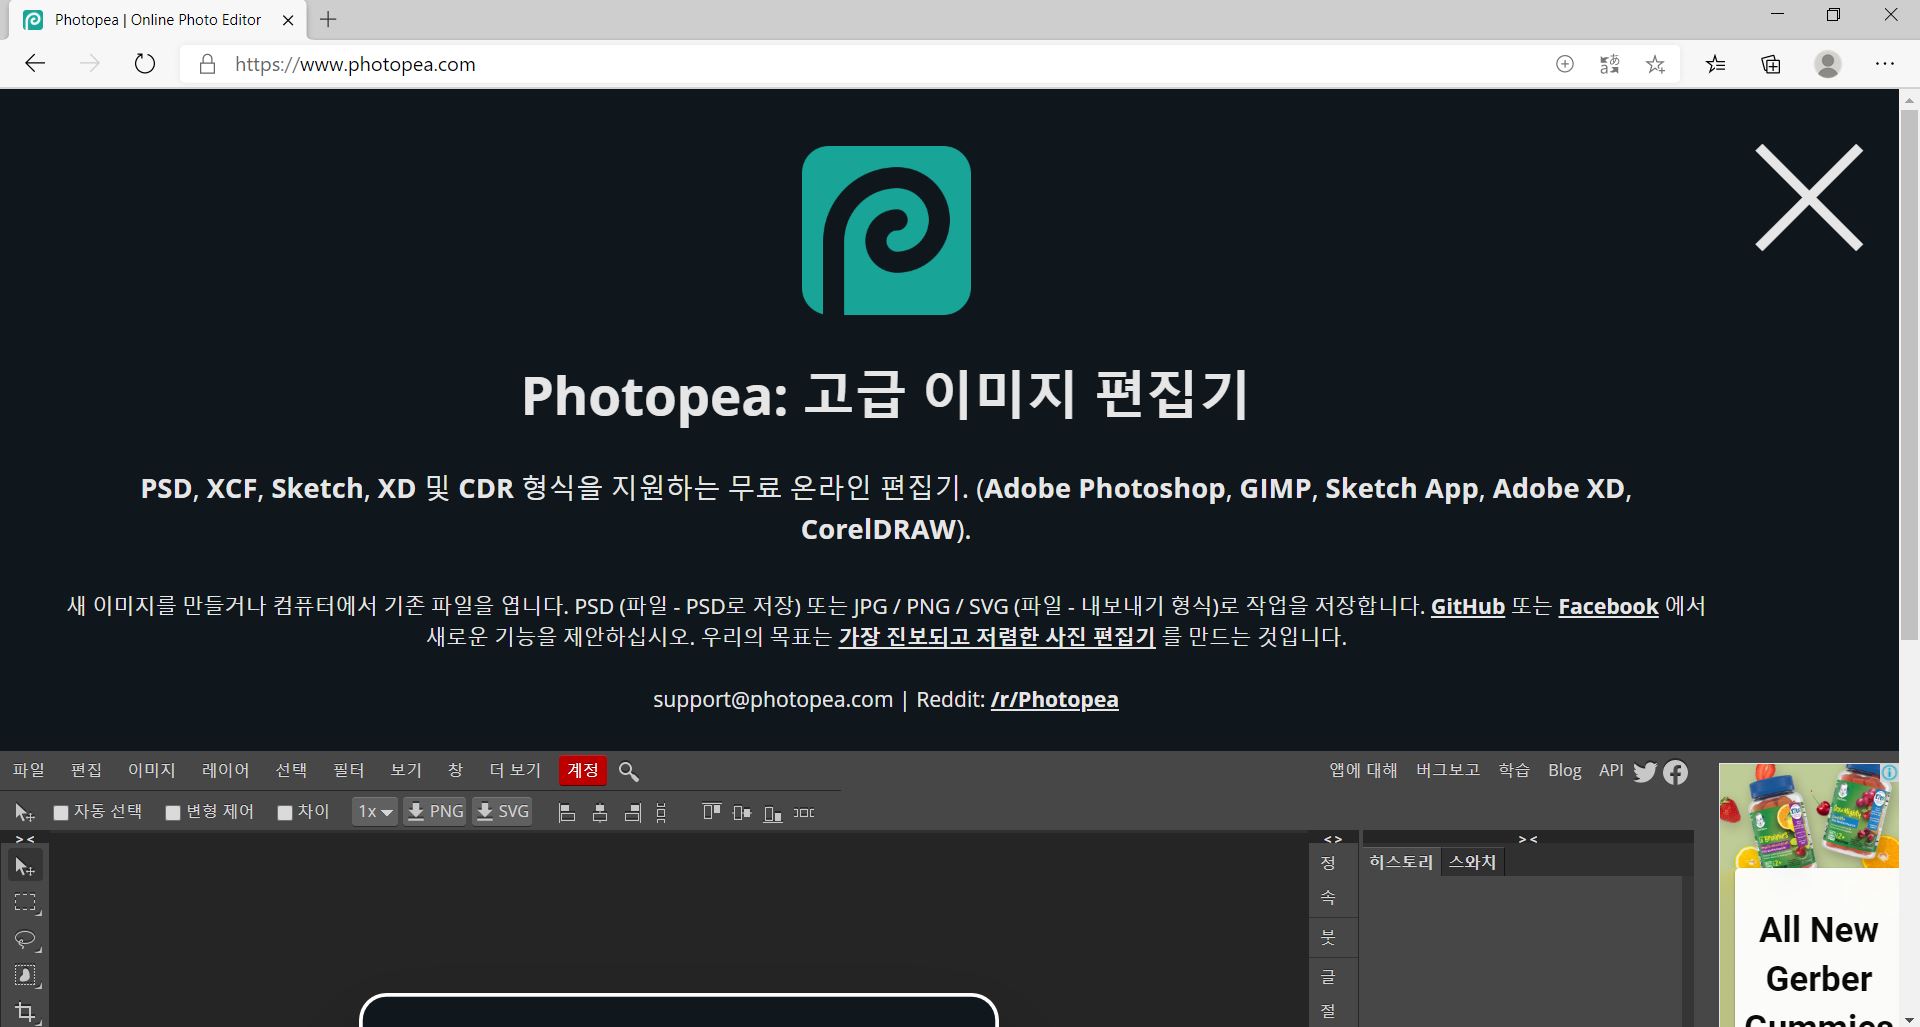
Task: Open the /r/Photopea Reddit link
Action: click(1054, 699)
